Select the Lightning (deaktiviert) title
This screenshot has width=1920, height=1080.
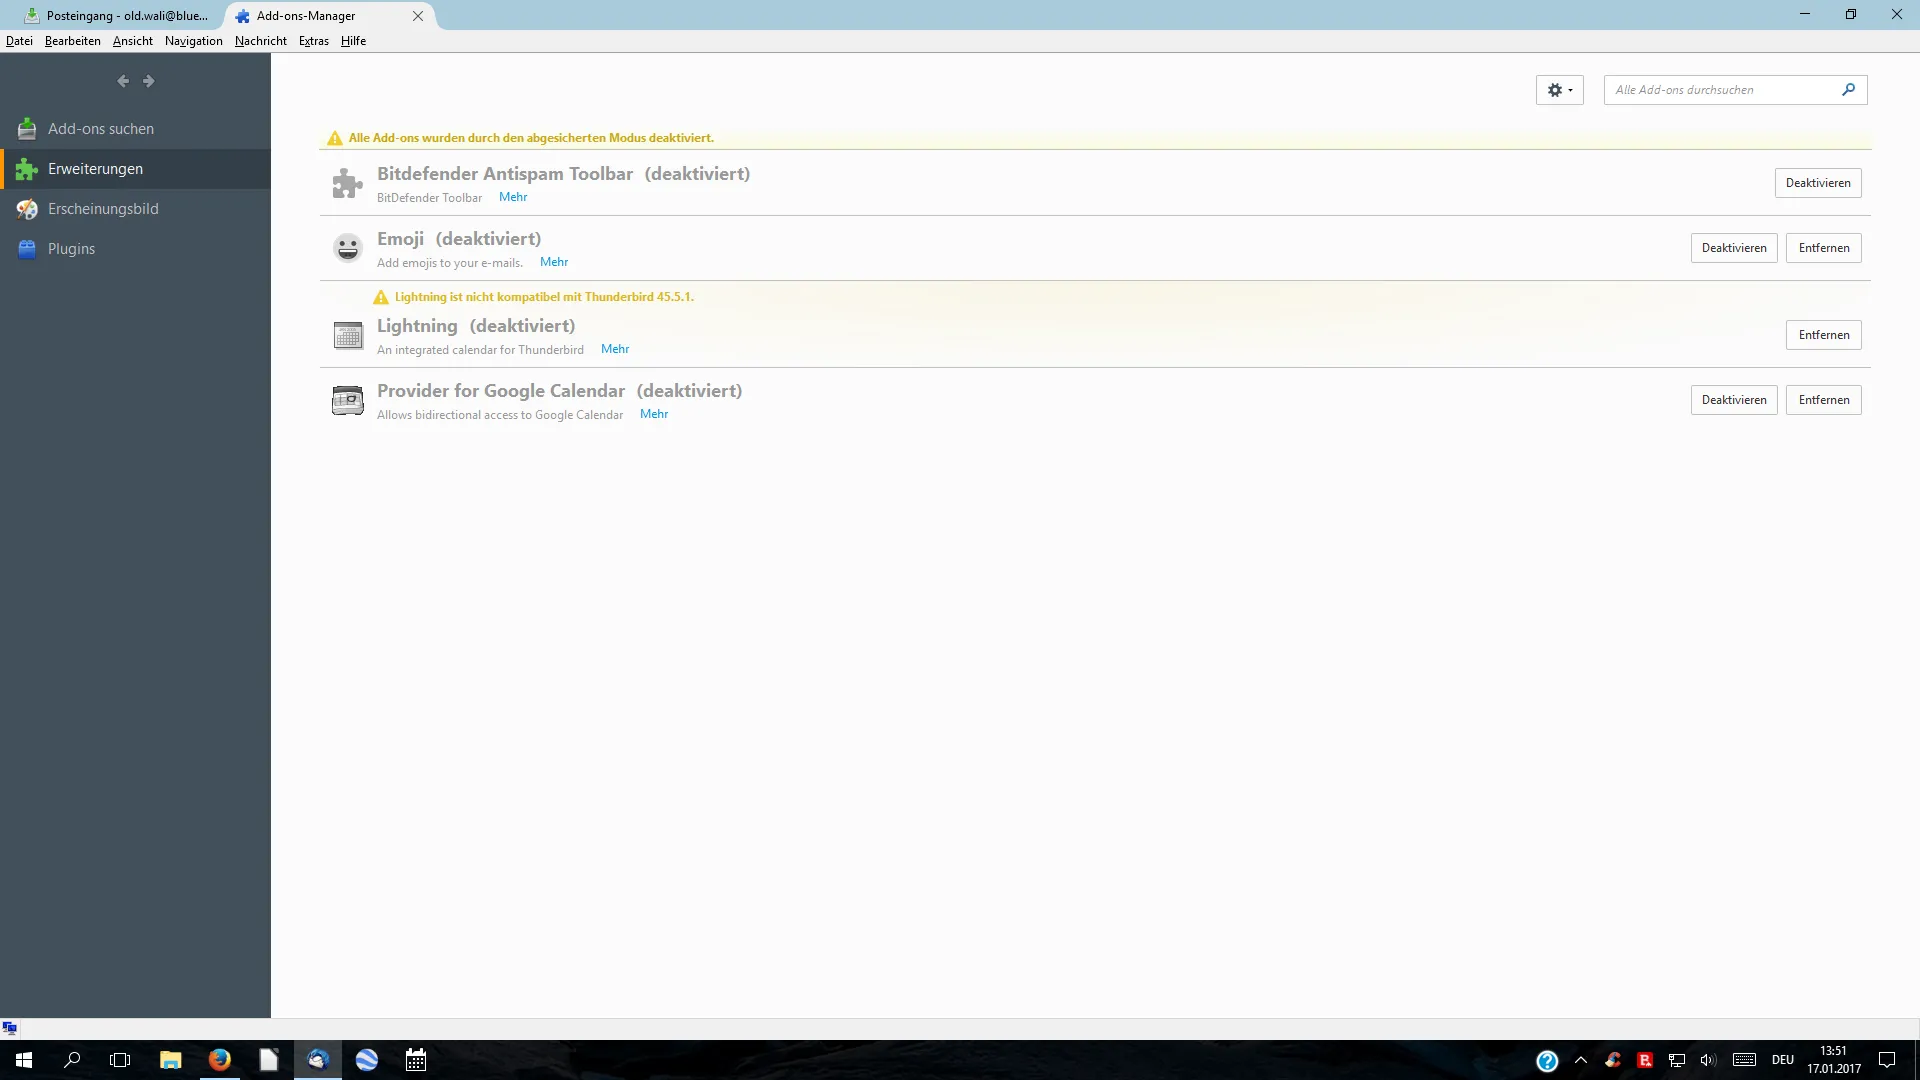pos(476,326)
